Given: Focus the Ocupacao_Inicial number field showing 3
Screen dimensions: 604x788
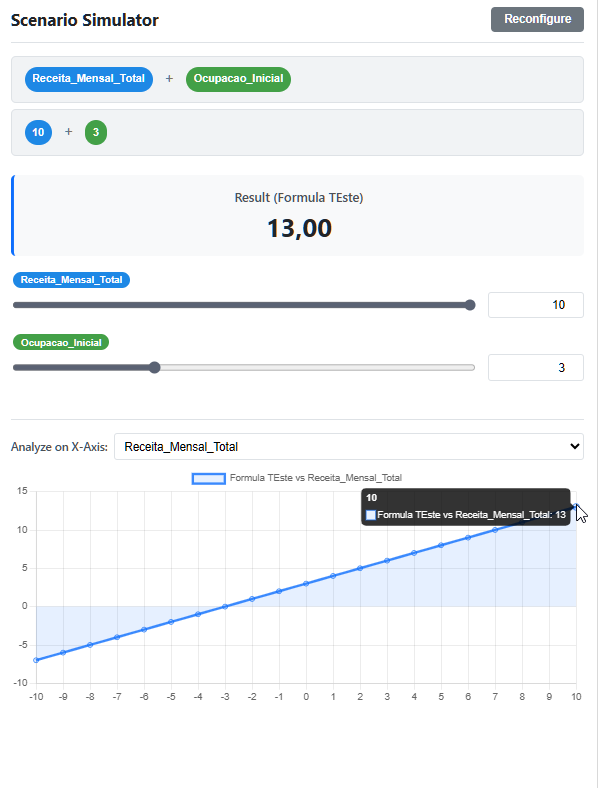Looking at the screenshot, I should 535,368.
